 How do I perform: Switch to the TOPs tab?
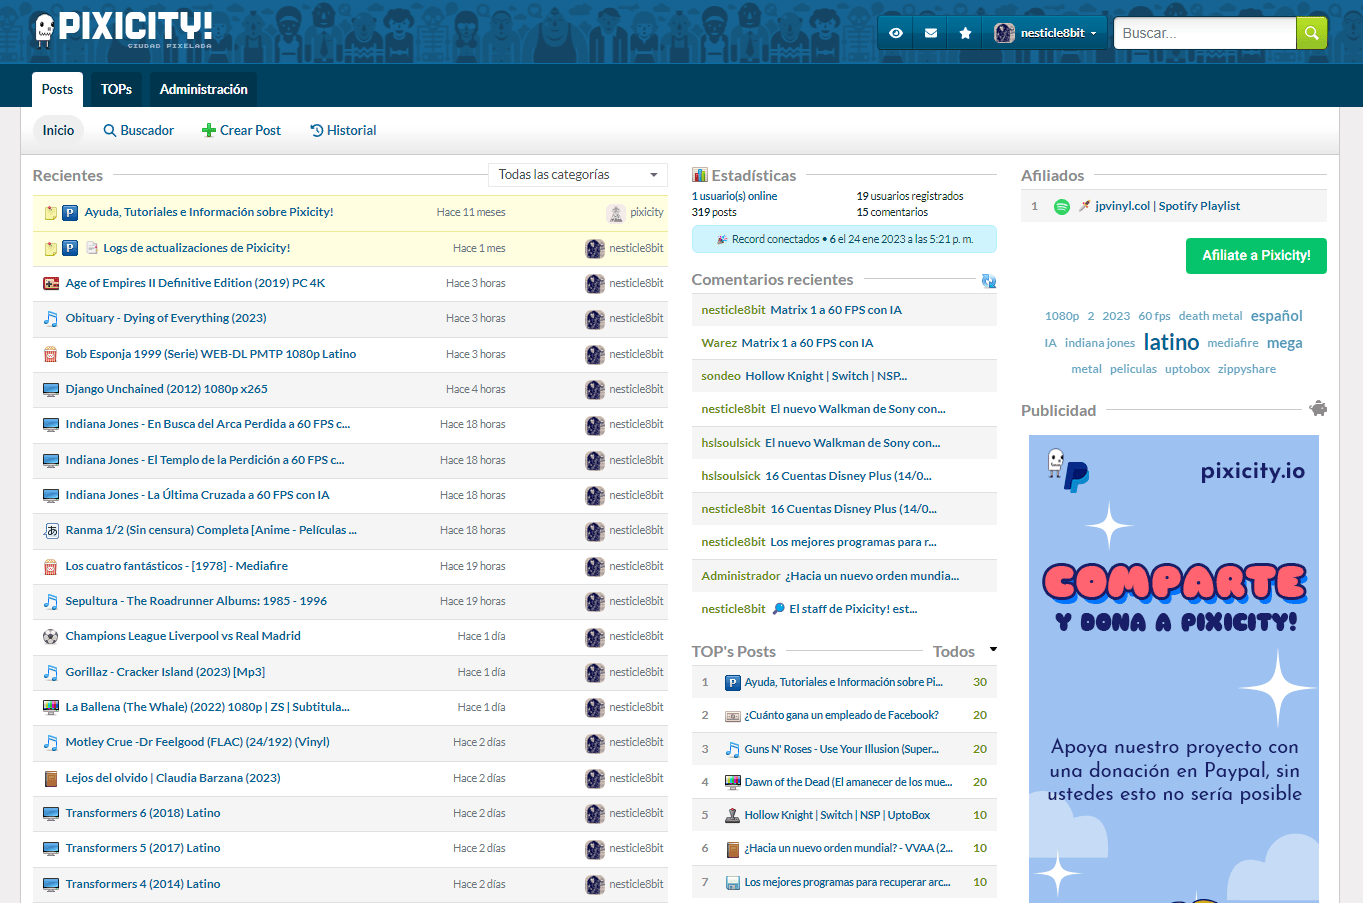[x=116, y=89]
